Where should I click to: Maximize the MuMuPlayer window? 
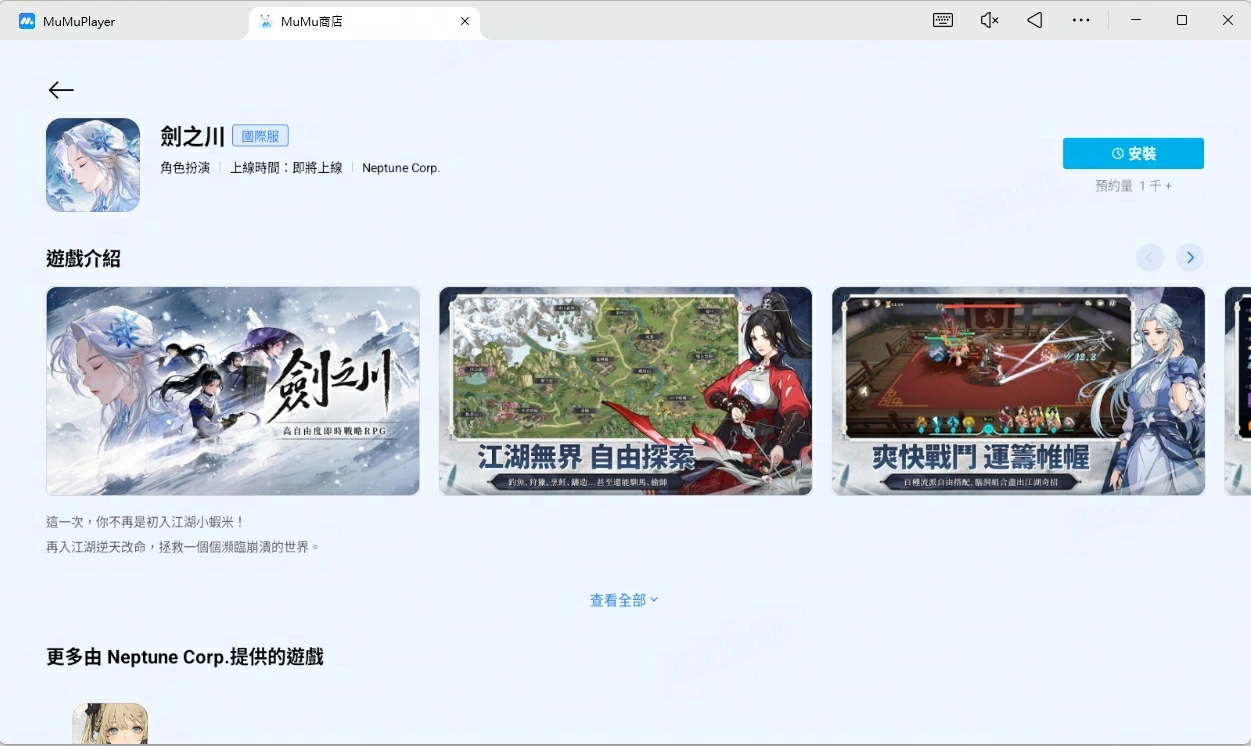click(1181, 20)
